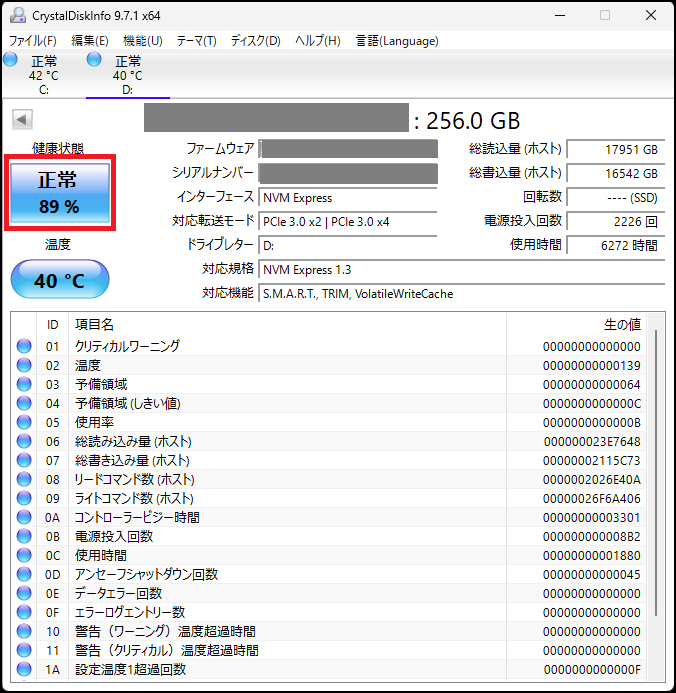676x693 pixels.
Task: Click the 電源投入回数 value 2226 回
Action: click(x=615, y=221)
